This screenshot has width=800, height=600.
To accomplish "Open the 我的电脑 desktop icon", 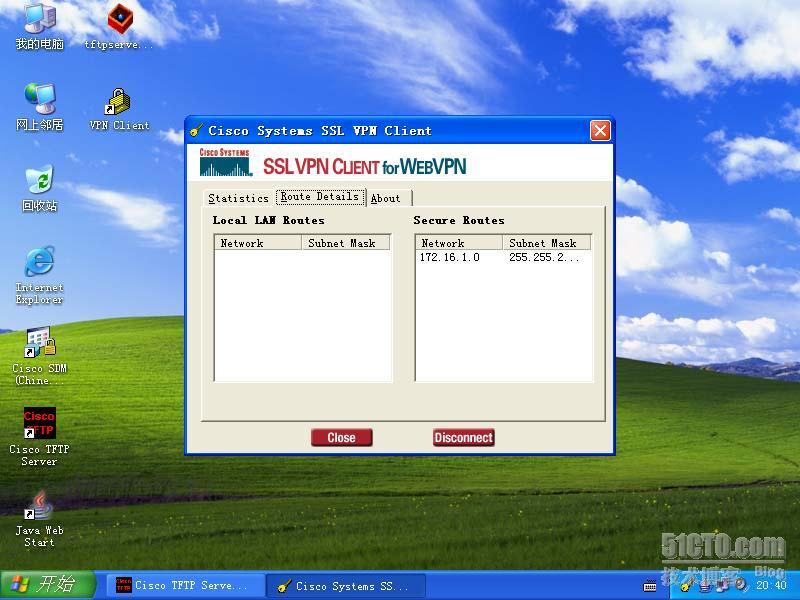I will (x=40, y=26).
